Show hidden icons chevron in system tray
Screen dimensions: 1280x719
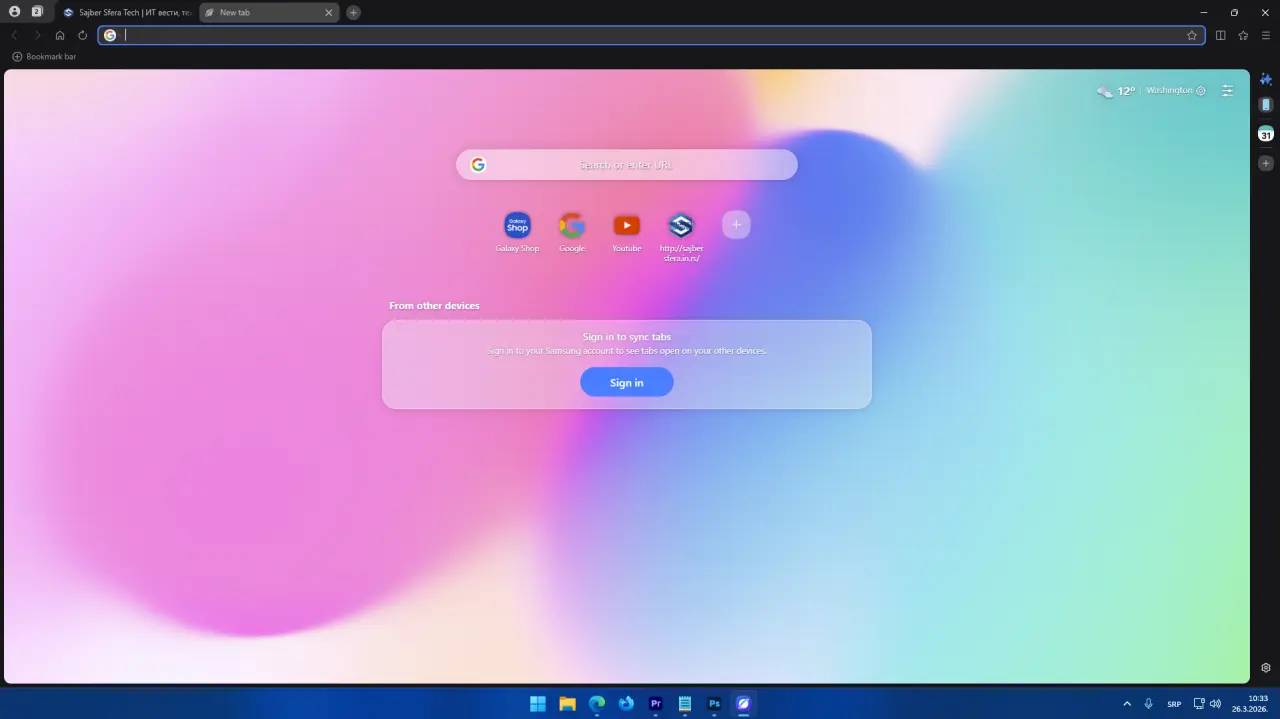(x=1127, y=704)
